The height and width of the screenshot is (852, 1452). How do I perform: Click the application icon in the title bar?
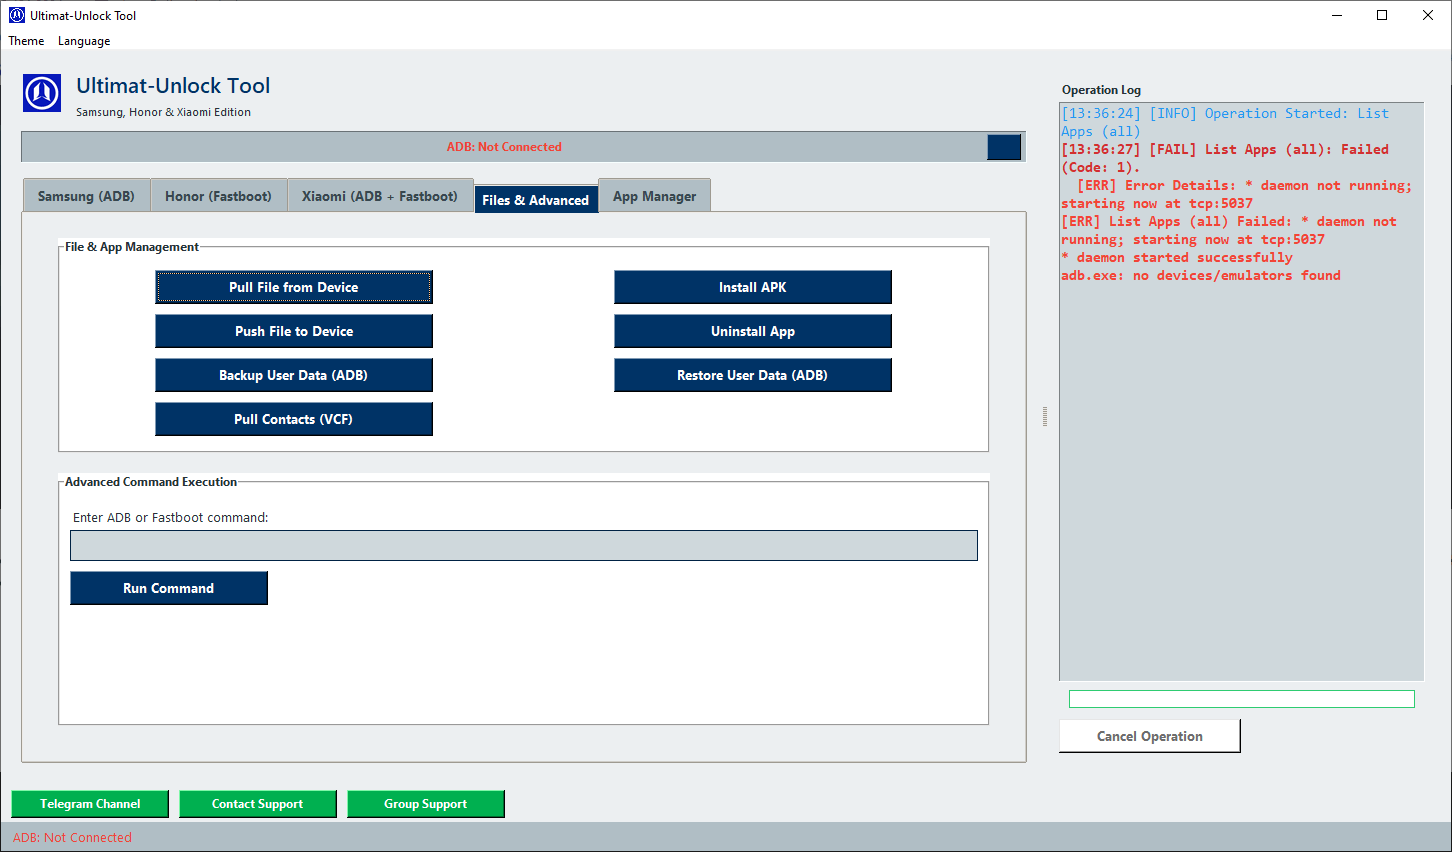(16, 15)
